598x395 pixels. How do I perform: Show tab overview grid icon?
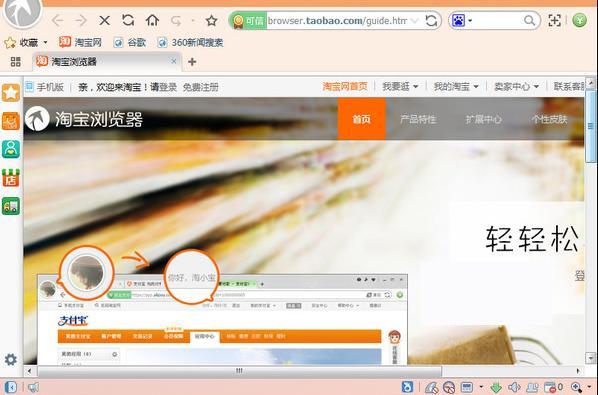click(x=16, y=62)
